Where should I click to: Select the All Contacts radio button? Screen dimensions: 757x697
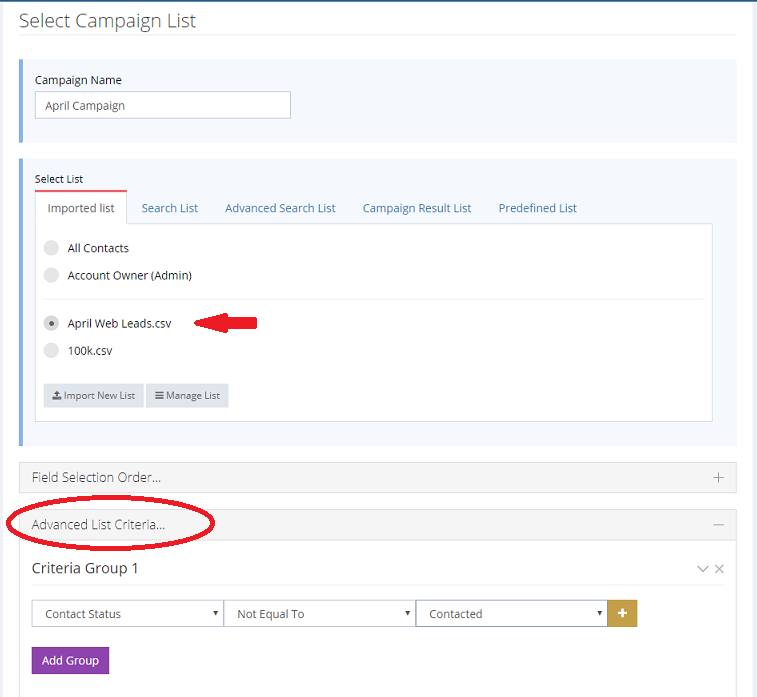pyautogui.click(x=52, y=248)
